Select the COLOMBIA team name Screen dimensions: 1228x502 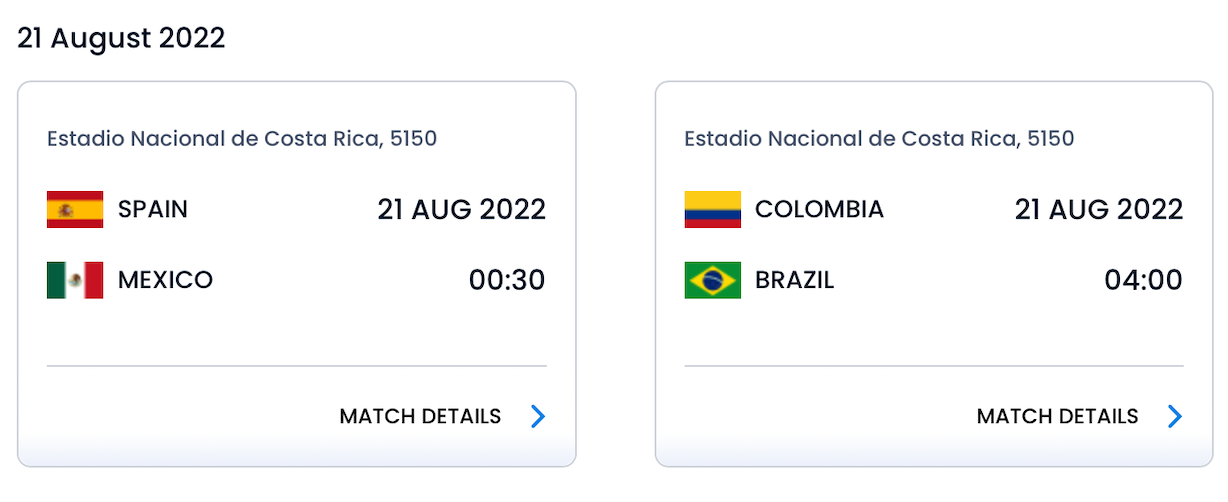pyautogui.click(x=819, y=210)
